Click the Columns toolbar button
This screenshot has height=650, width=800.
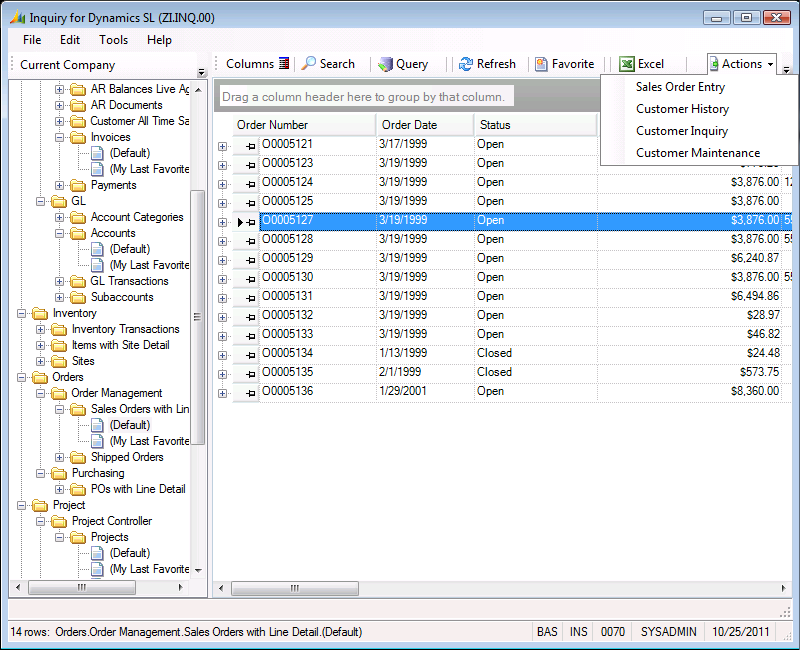coord(257,64)
